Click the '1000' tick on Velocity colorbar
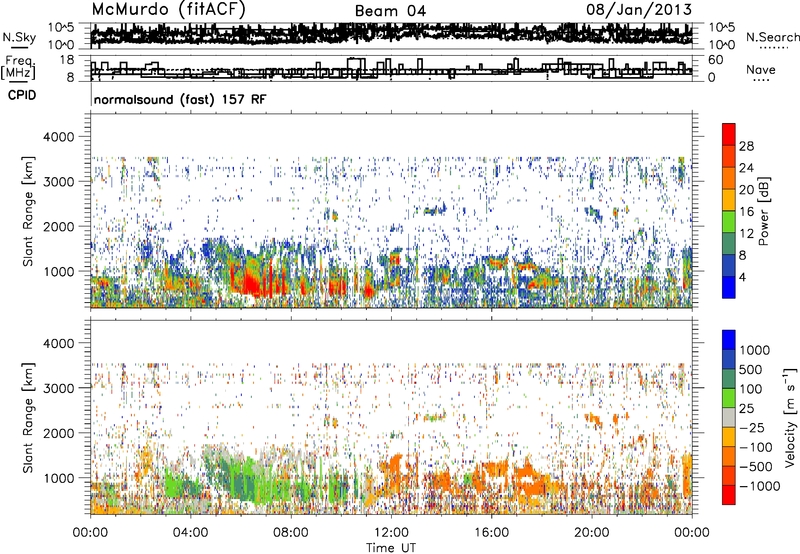This screenshot has height=554, width=800. click(755, 350)
